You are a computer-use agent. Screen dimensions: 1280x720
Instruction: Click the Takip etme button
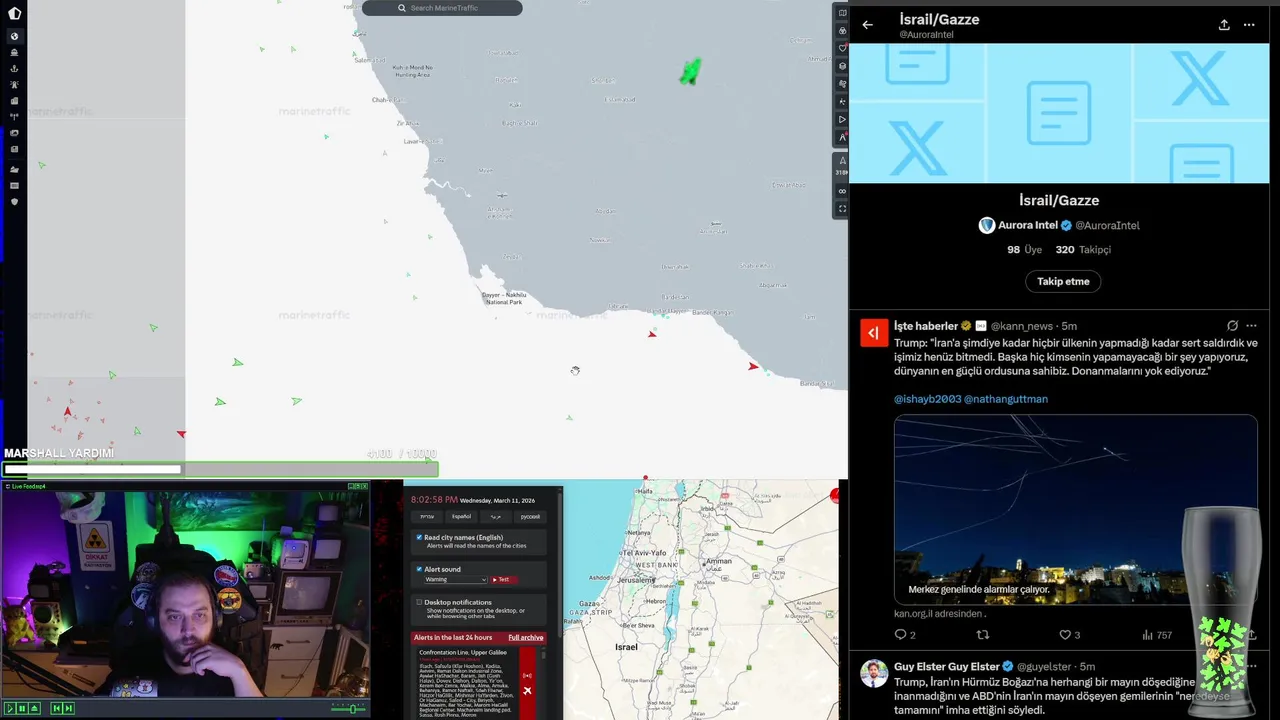(1063, 282)
